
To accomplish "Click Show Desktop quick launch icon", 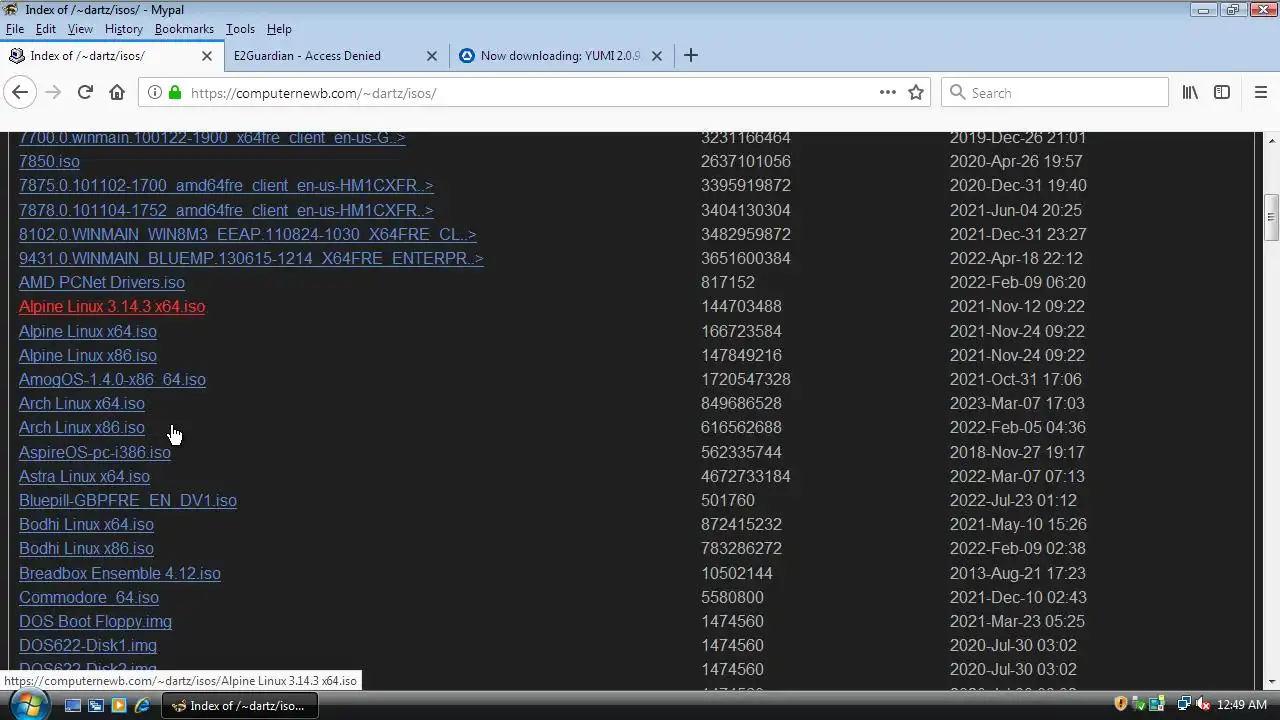I will pos(73,705).
